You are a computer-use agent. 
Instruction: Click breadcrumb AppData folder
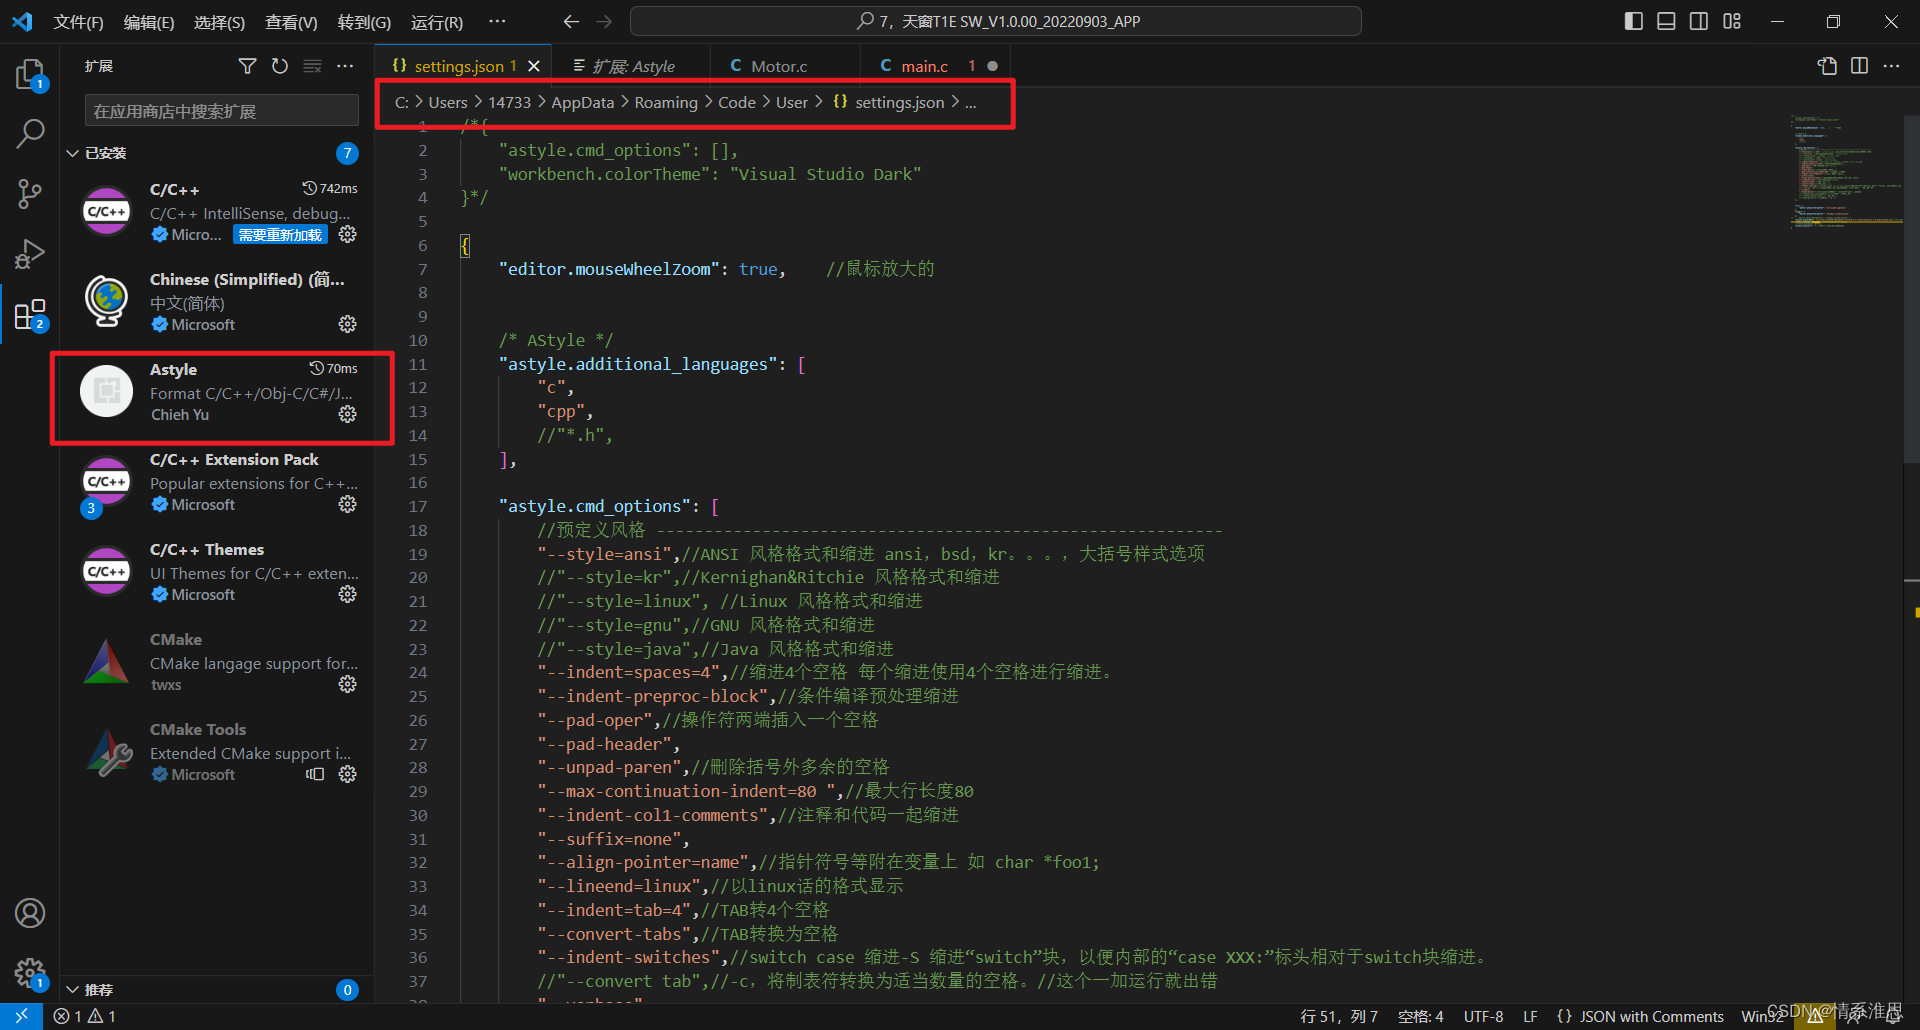(582, 102)
